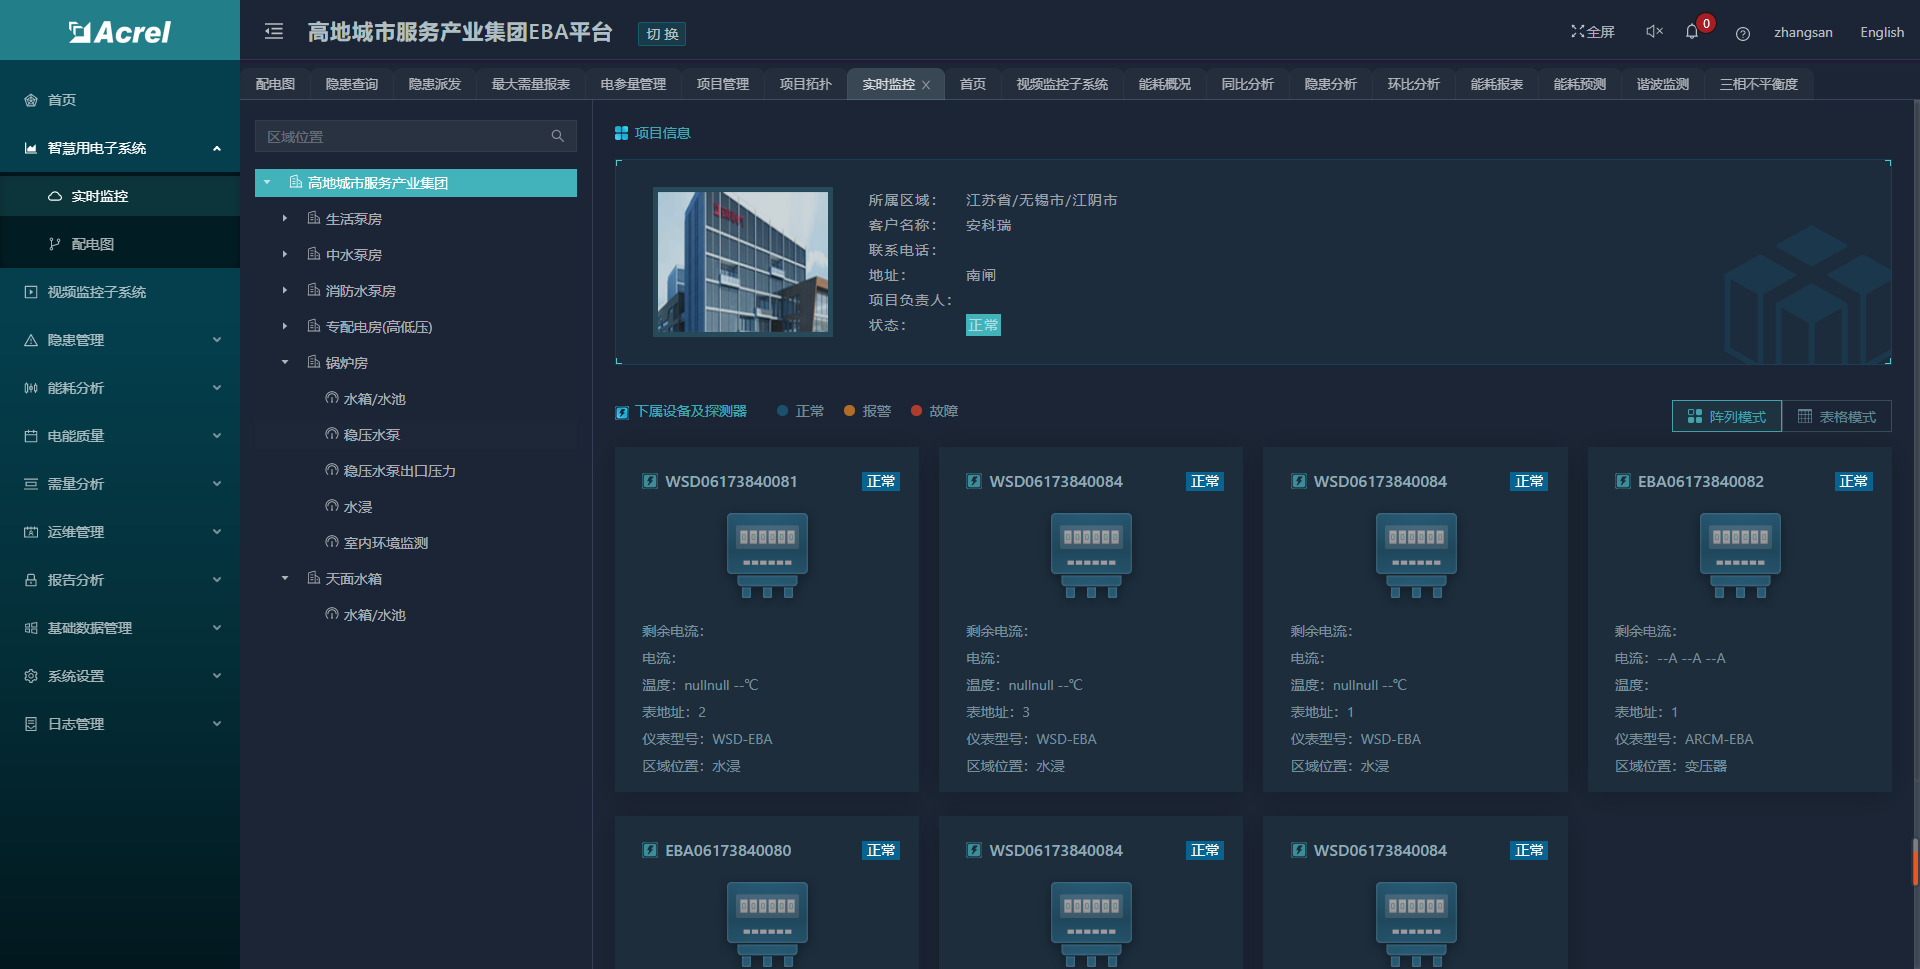The image size is (1920, 969).
Task: Expand the 生活泵房 tree node
Action: [x=284, y=218]
